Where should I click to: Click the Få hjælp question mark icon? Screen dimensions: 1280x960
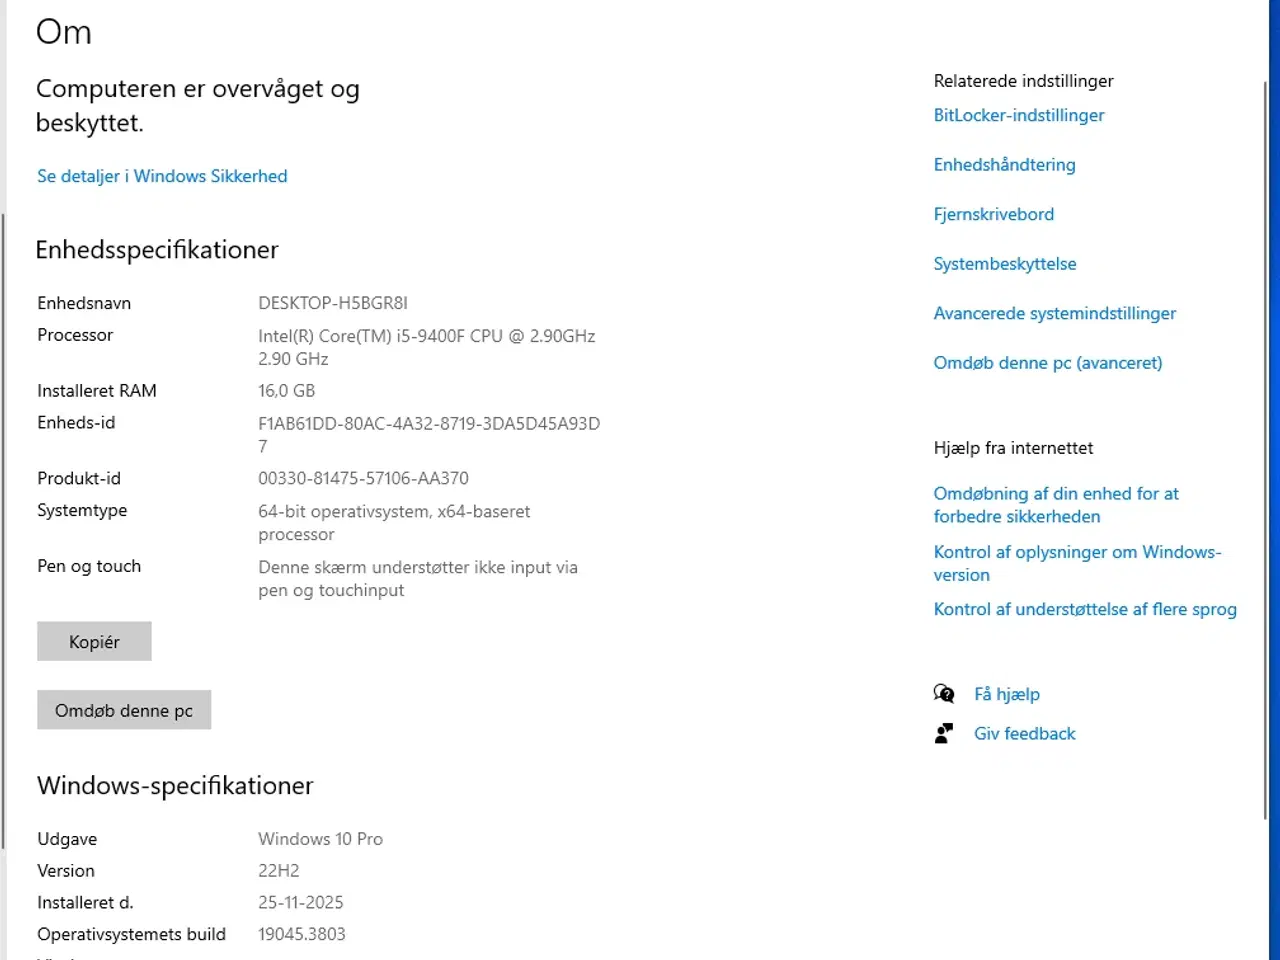(x=944, y=693)
